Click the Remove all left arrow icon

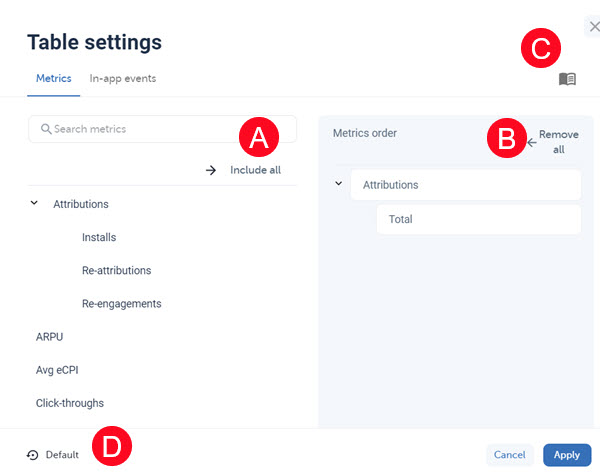coord(532,142)
